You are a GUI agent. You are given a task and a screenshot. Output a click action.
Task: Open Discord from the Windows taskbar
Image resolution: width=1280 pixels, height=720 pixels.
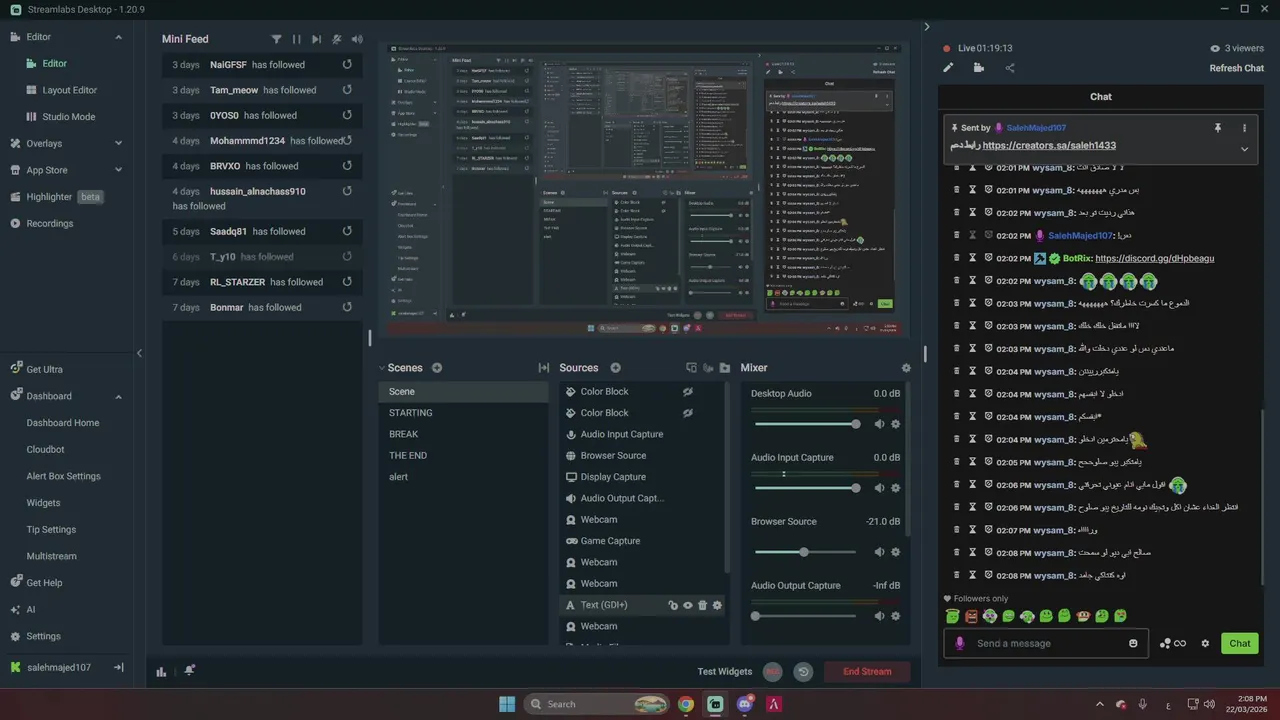point(744,704)
